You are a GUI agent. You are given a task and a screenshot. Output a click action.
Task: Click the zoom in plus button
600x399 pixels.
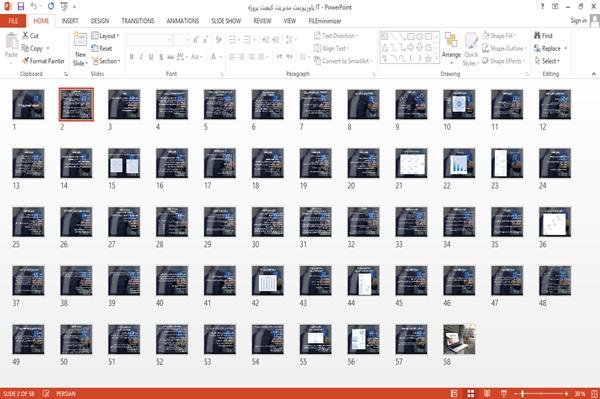coord(566,393)
